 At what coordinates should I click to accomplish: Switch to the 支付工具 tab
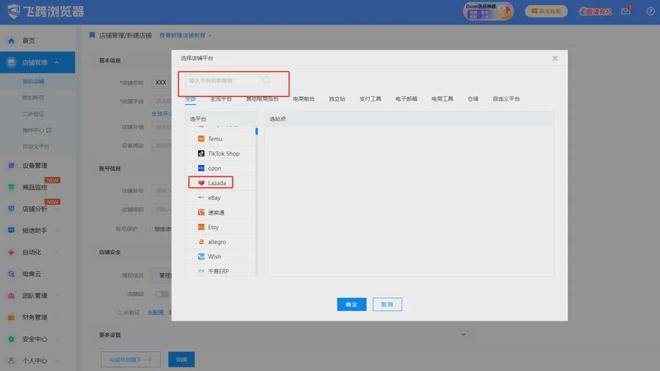370,99
